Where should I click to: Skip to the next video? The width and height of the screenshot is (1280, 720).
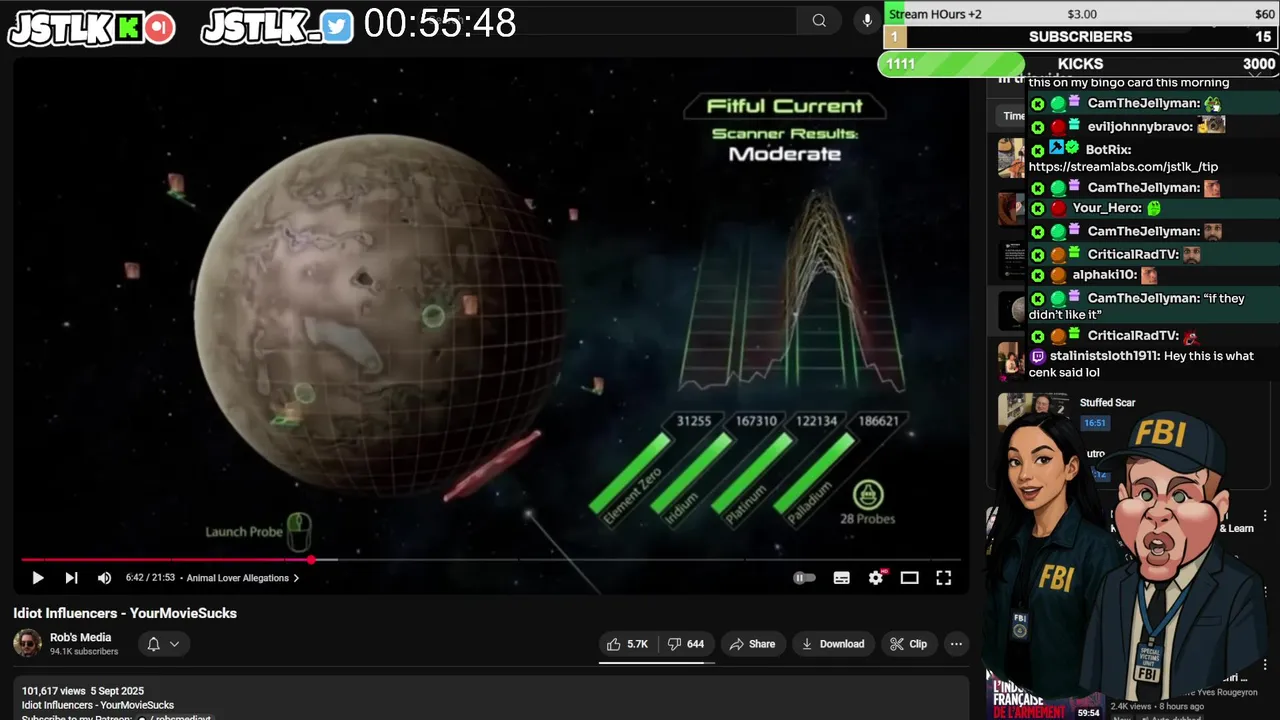pos(71,578)
